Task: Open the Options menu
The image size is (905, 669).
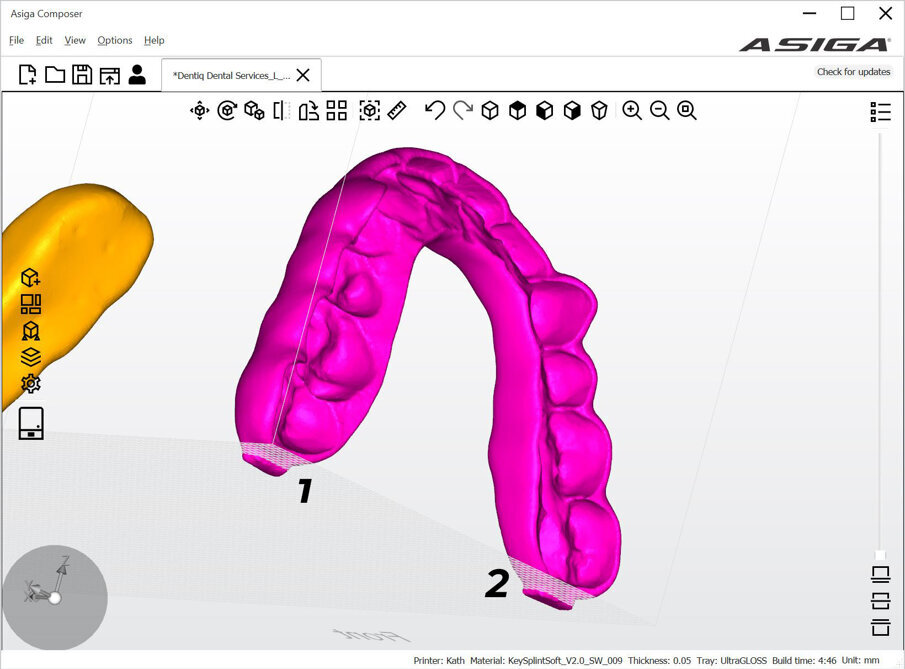Action: [115, 40]
